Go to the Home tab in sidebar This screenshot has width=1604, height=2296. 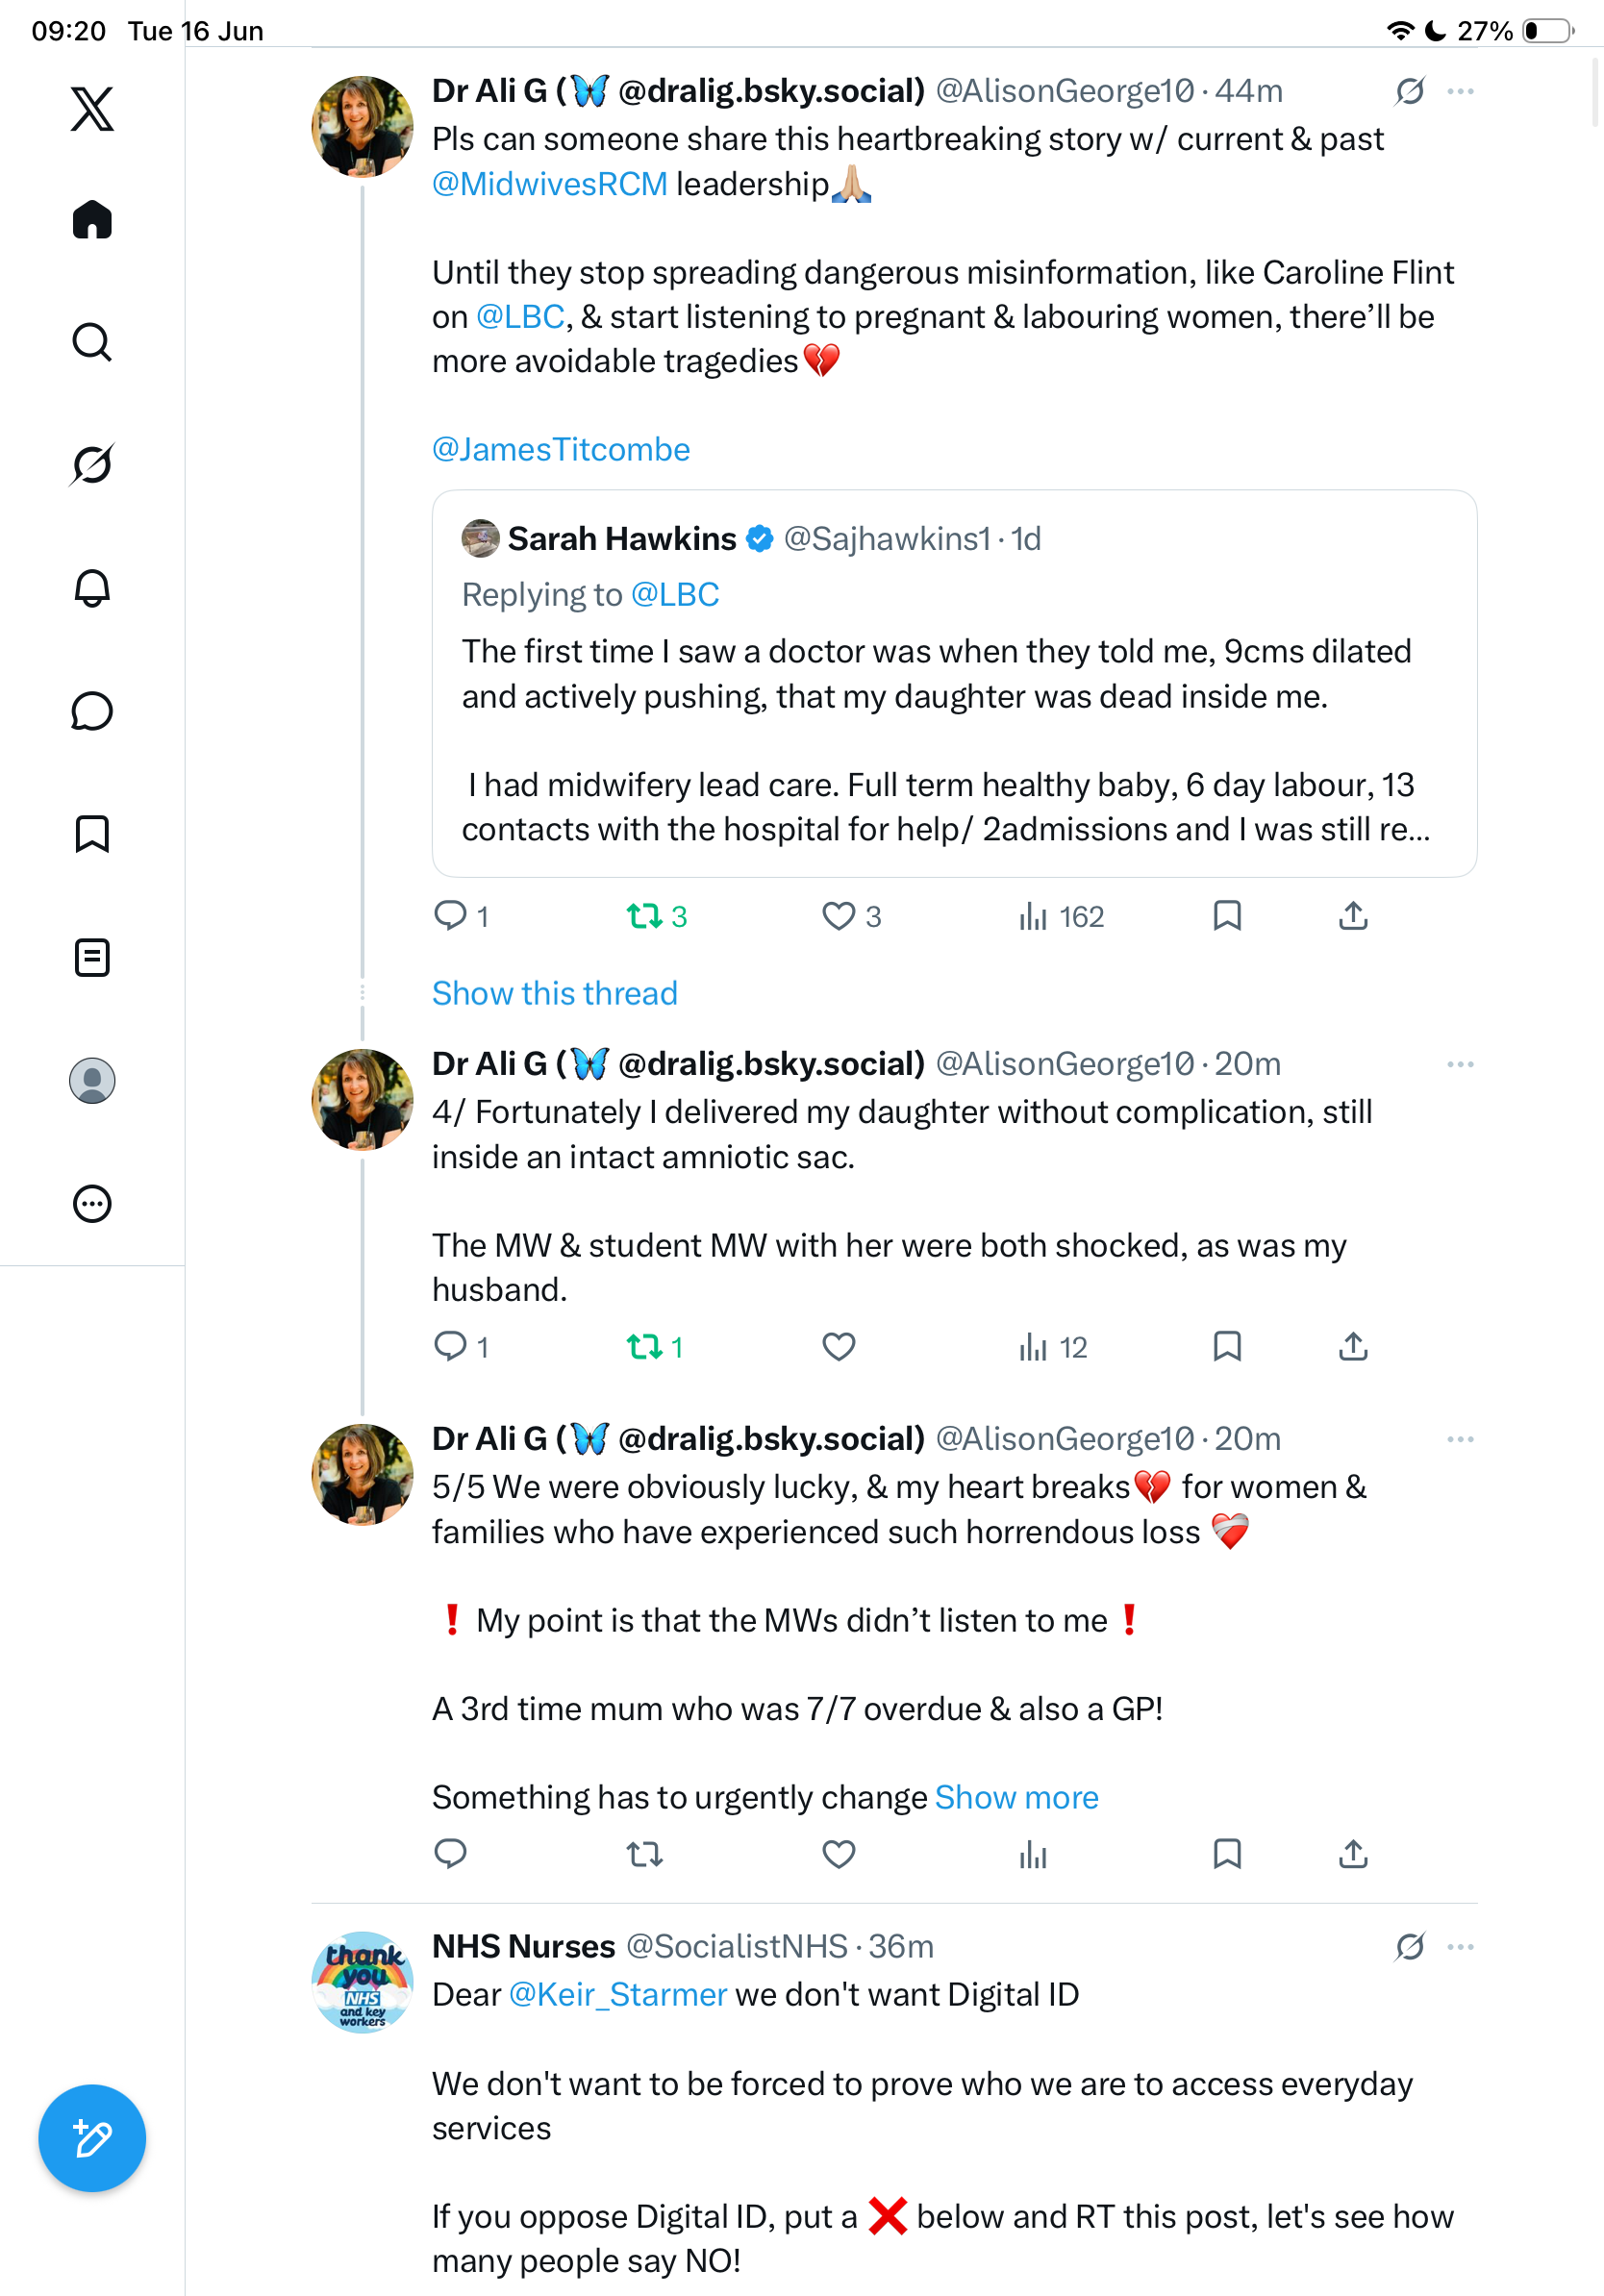click(x=92, y=219)
